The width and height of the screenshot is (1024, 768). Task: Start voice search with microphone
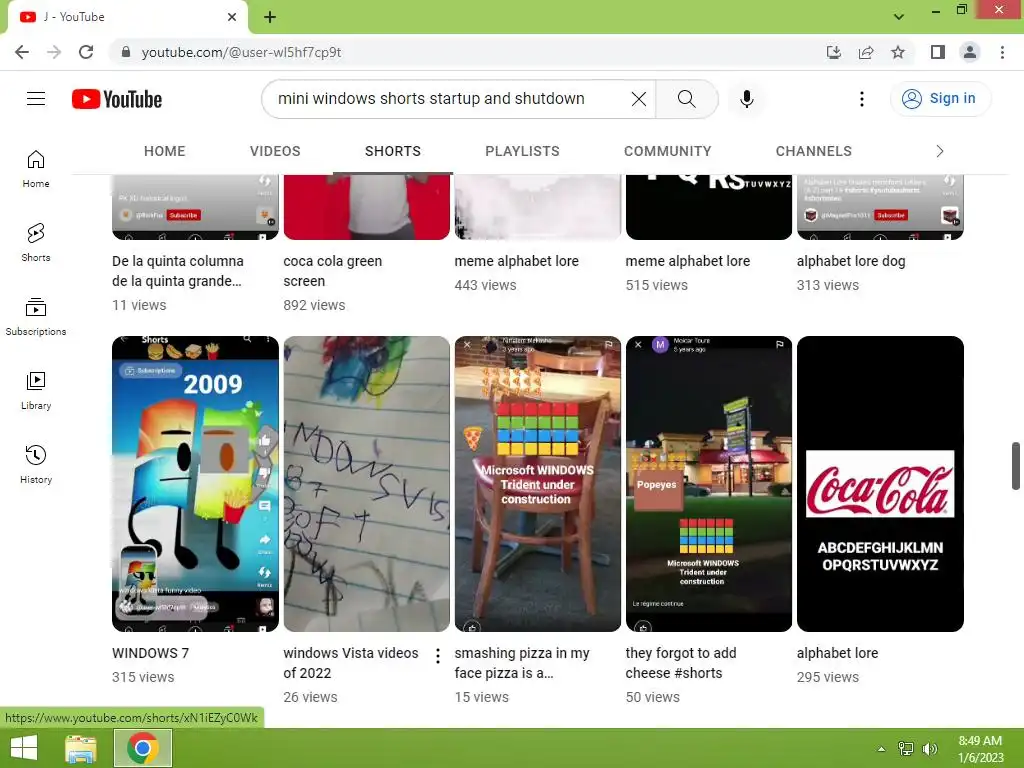pos(746,99)
